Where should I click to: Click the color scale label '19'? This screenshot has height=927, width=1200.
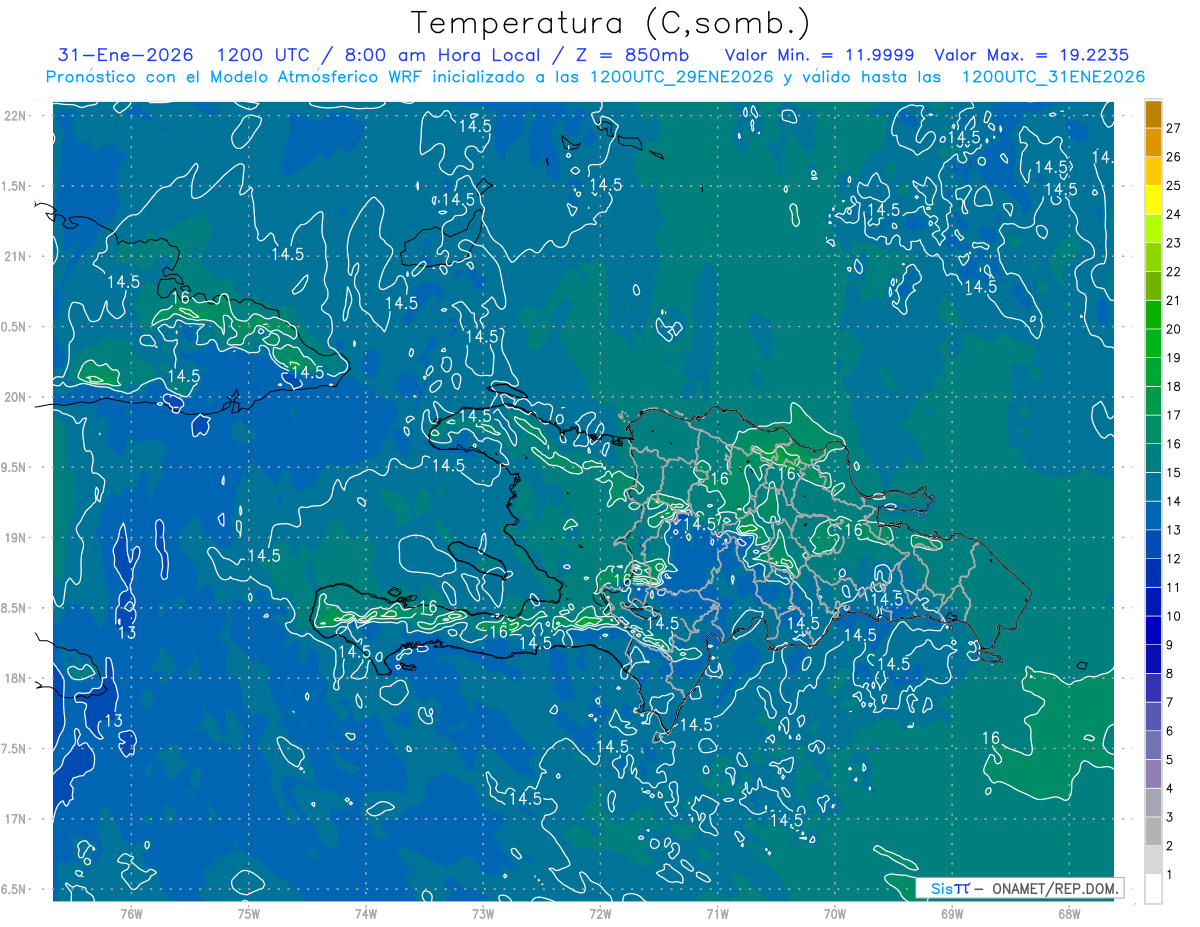coord(1174,358)
